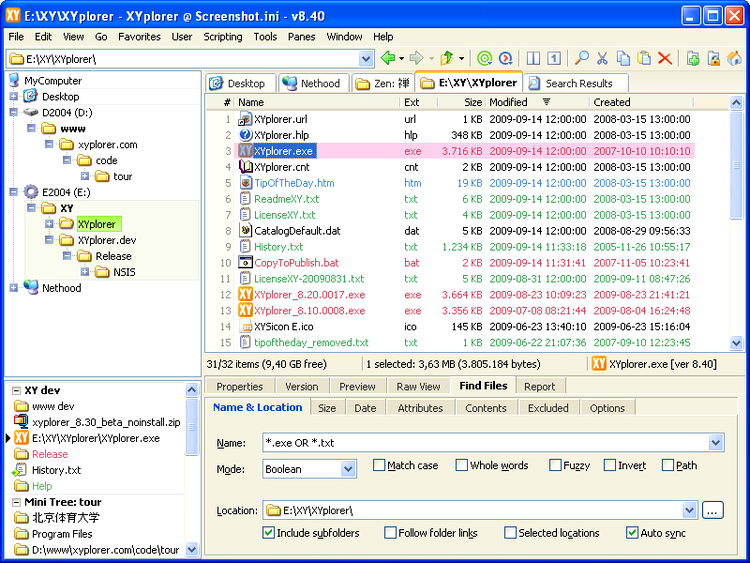Switch to the Search Results tab
750x563 pixels.
[576, 83]
